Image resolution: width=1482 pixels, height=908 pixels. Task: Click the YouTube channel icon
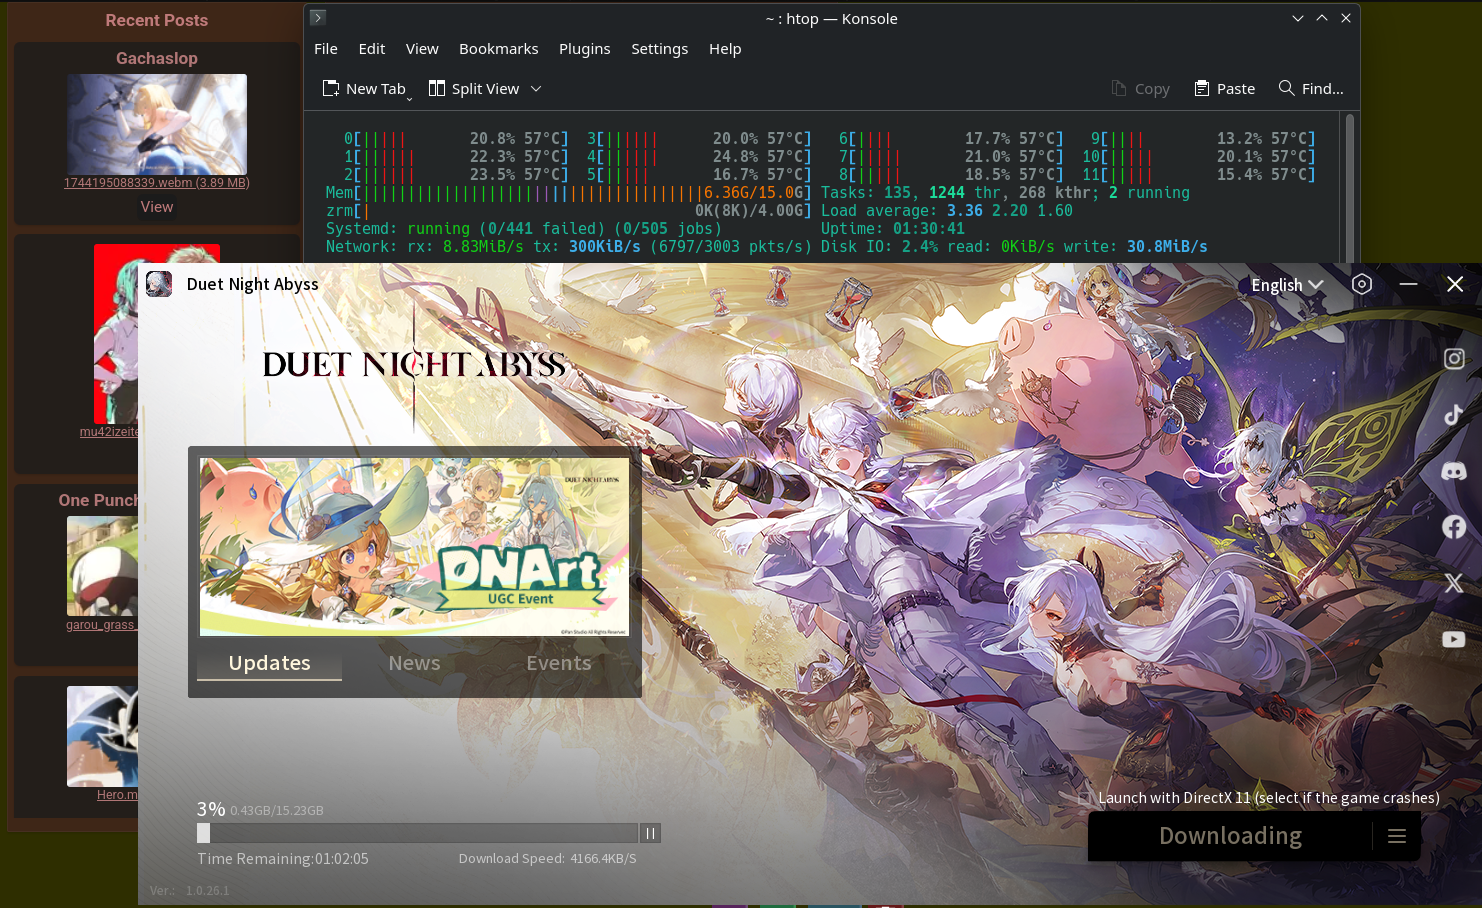point(1454,639)
